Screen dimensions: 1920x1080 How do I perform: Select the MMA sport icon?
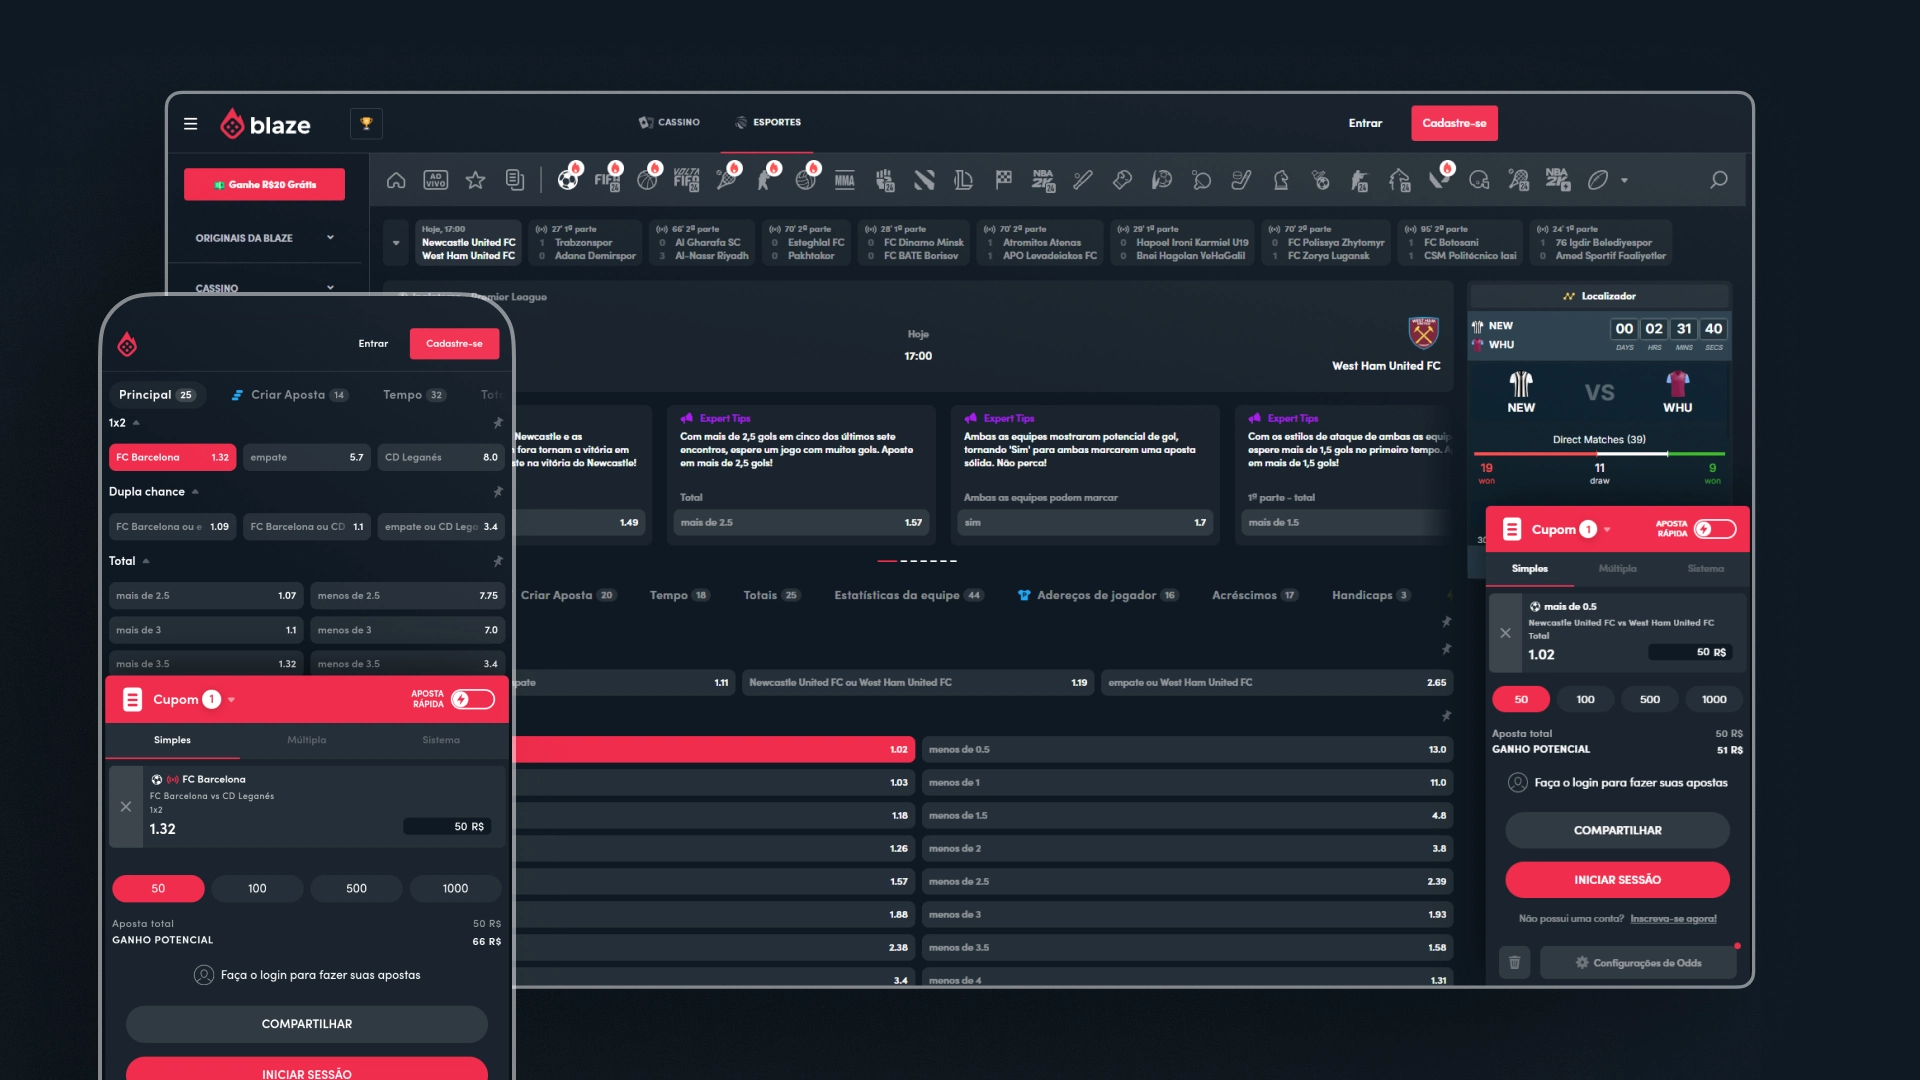[844, 180]
